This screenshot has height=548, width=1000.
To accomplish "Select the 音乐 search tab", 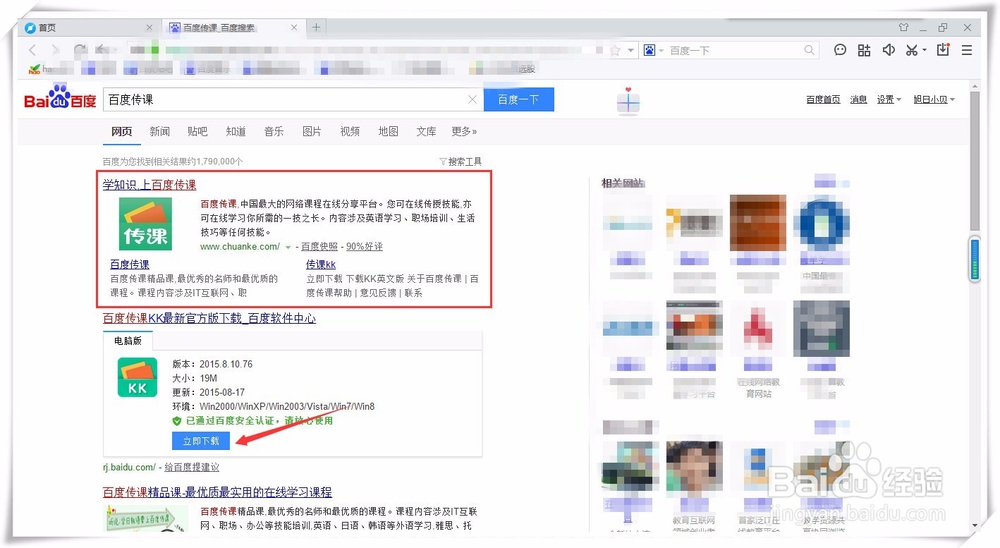I will [x=274, y=131].
